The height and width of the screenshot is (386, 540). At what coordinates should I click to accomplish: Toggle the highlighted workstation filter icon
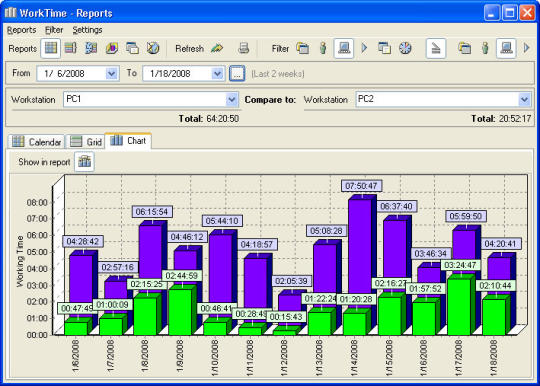344,48
